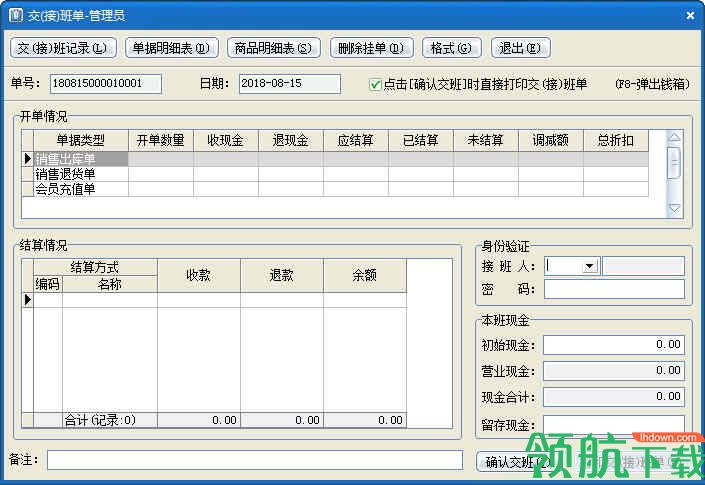
Task: Click the window title icon
Action: (x=15, y=15)
